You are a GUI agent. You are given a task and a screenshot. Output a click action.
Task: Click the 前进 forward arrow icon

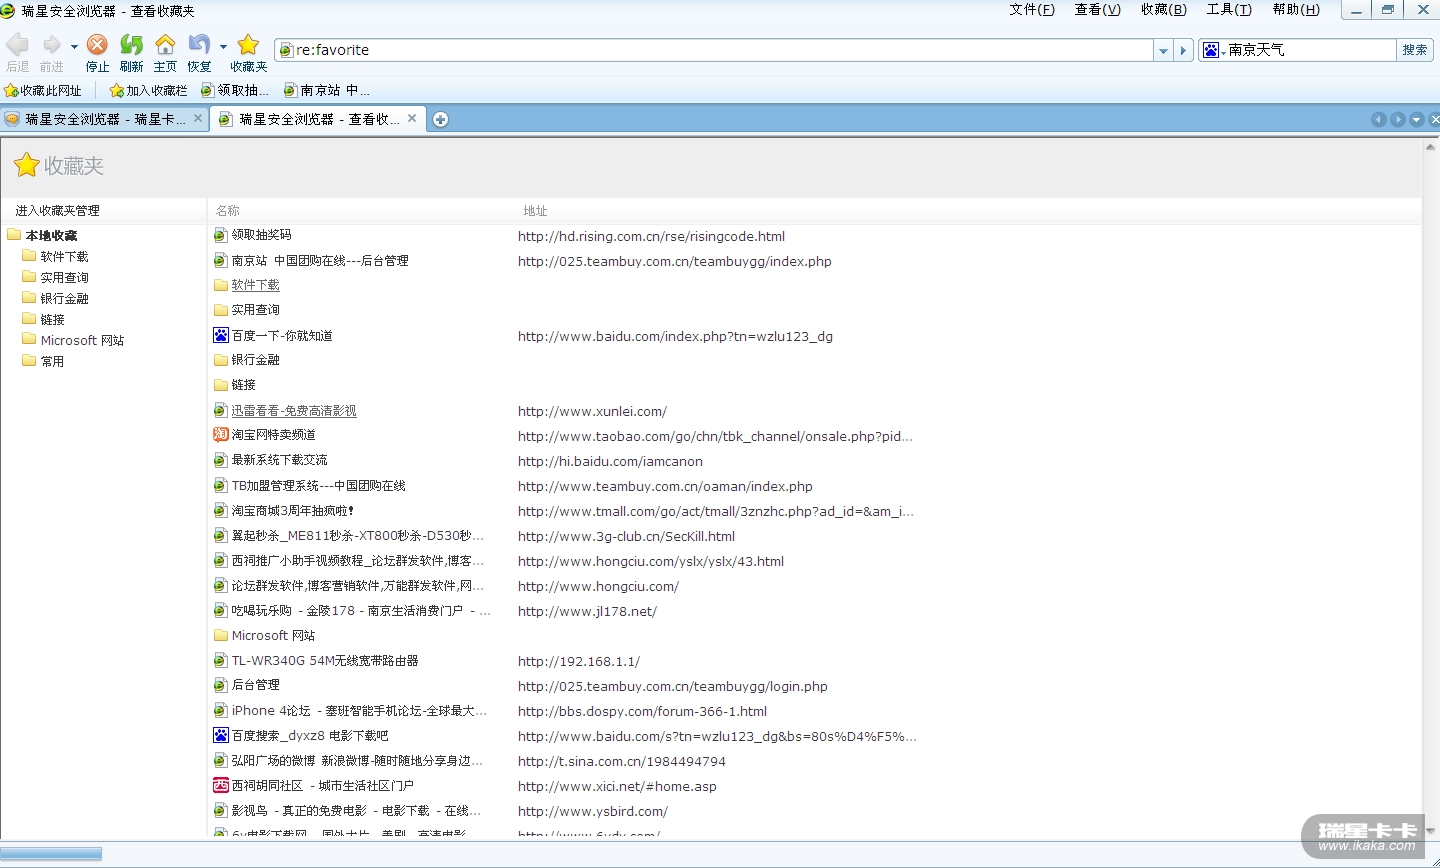[x=51, y=45]
